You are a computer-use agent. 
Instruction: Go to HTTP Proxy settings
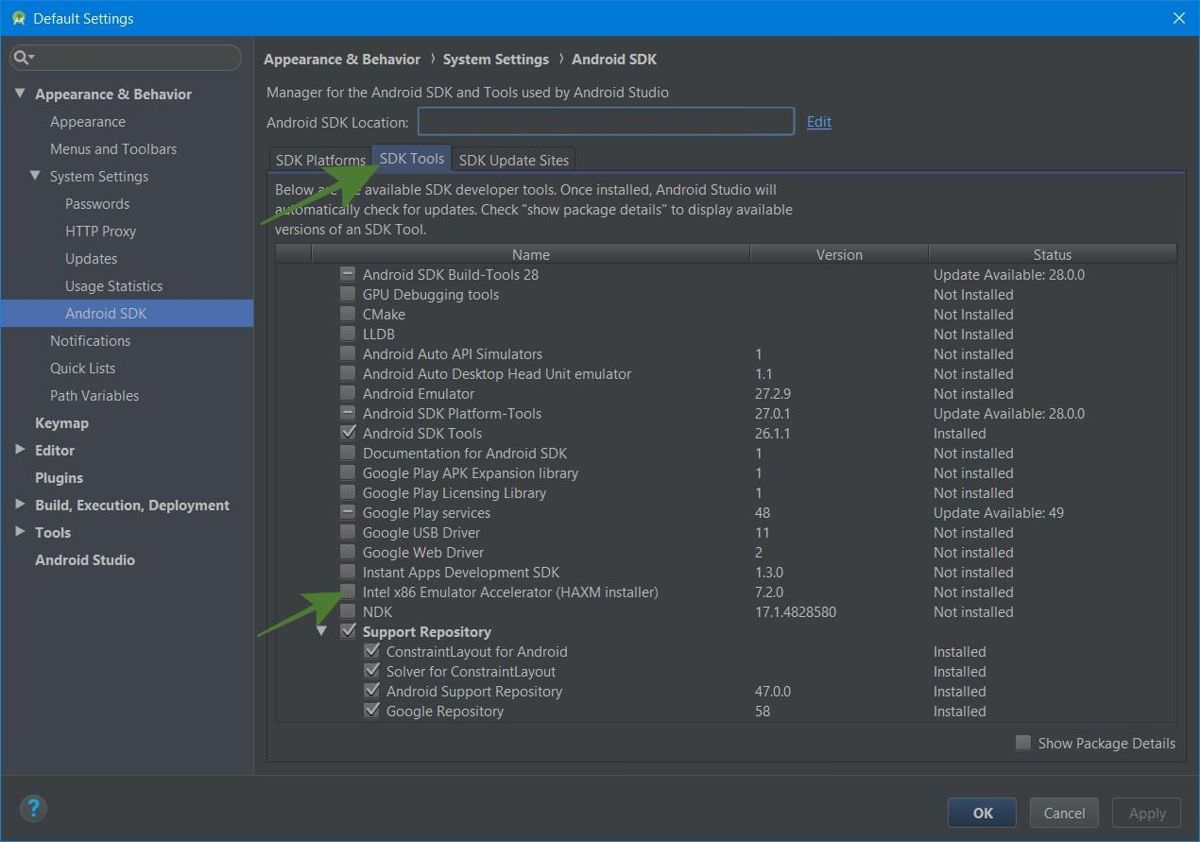[100, 231]
